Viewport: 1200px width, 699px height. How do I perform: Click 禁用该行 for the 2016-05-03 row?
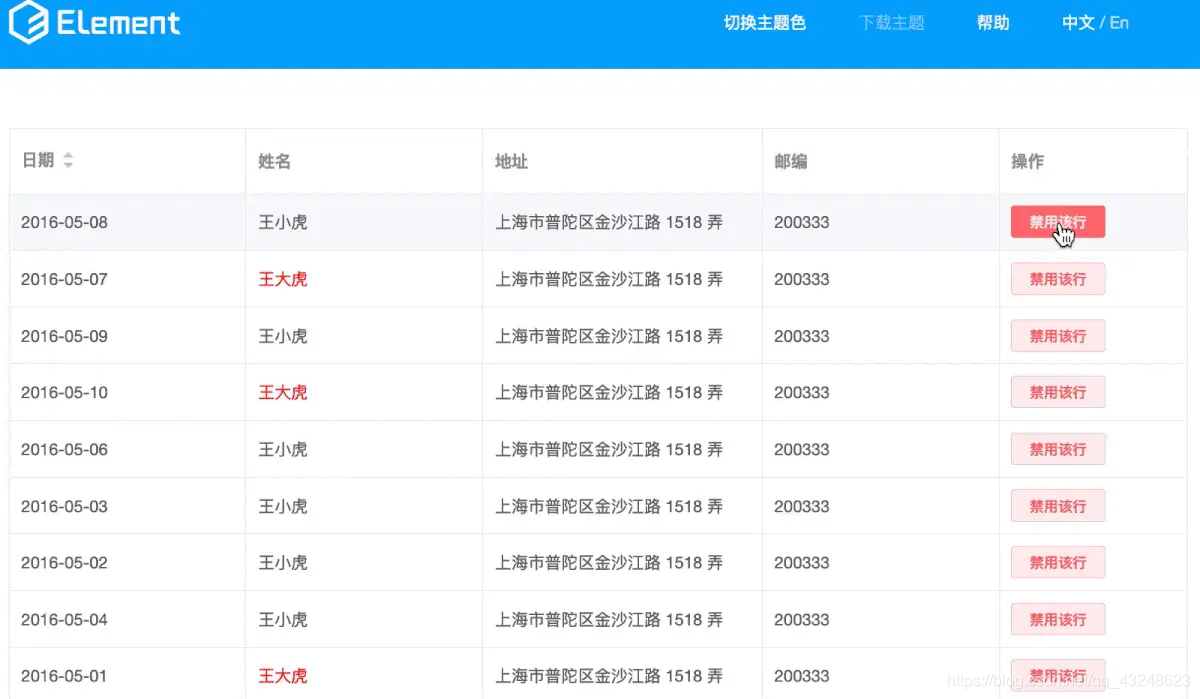(1057, 505)
